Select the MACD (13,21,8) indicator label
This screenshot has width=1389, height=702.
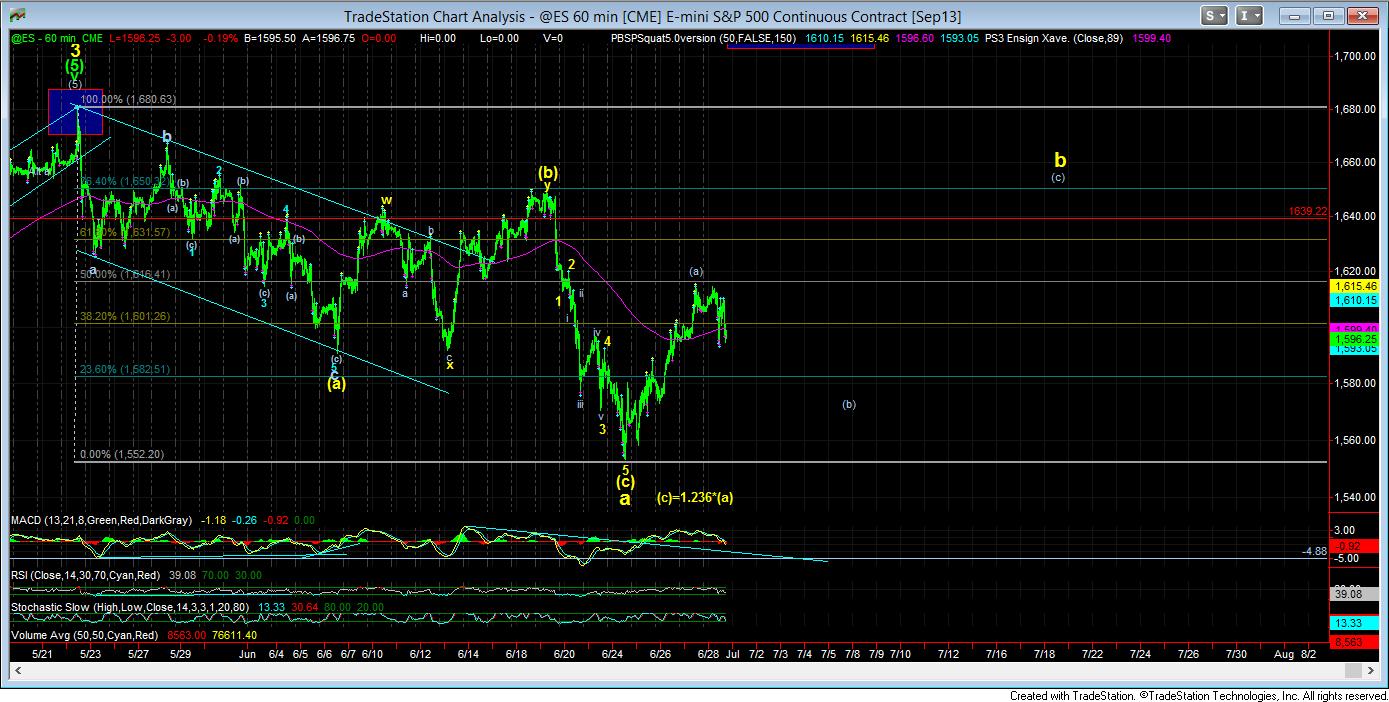[x=103, y=520]
